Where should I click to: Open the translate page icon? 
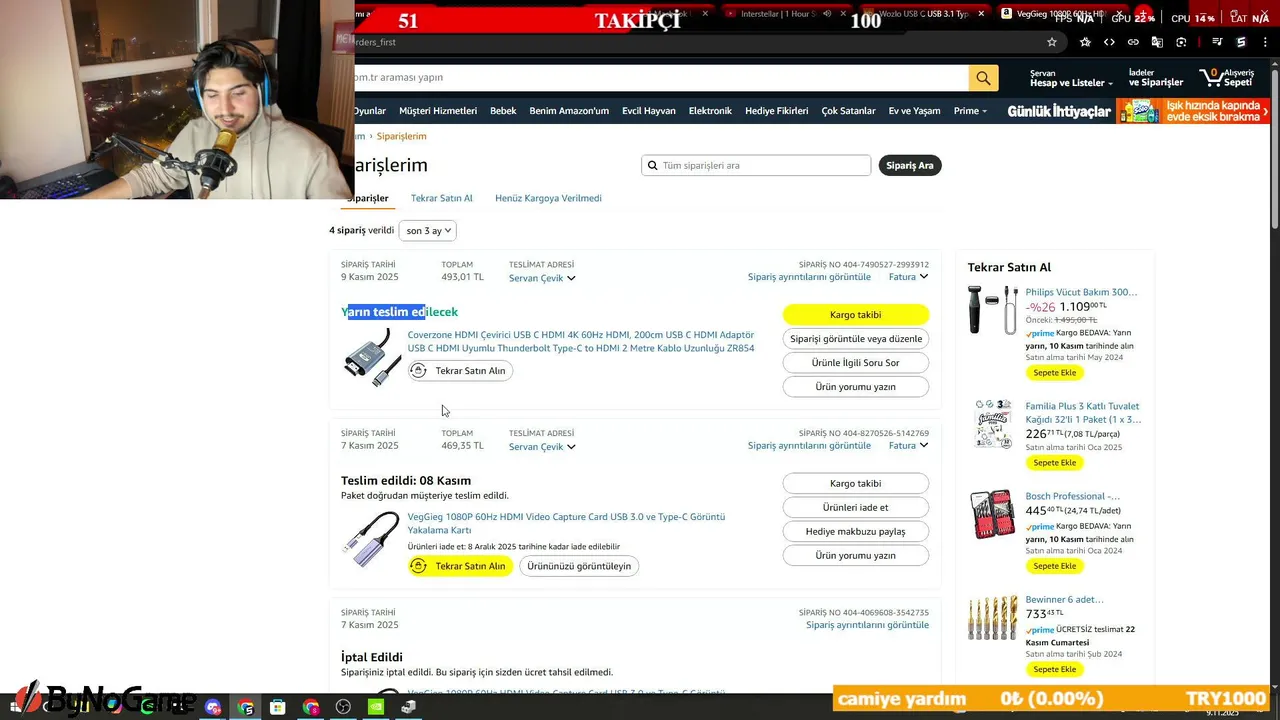click(1157, 42)
